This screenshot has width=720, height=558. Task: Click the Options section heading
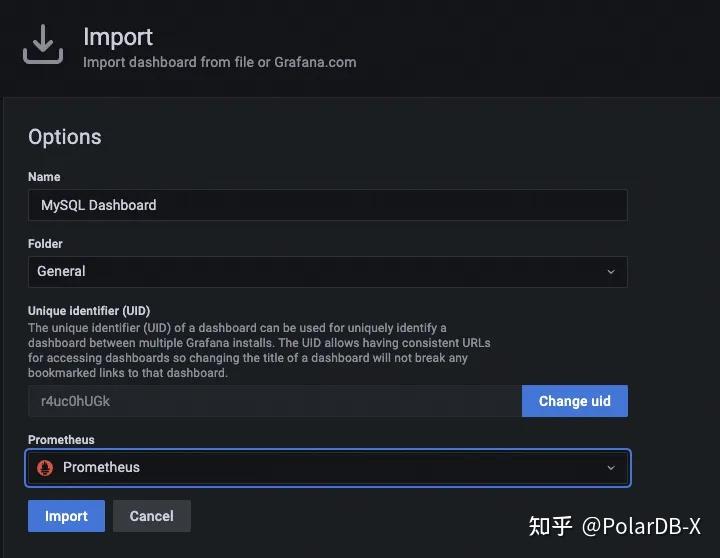[65, 137]
